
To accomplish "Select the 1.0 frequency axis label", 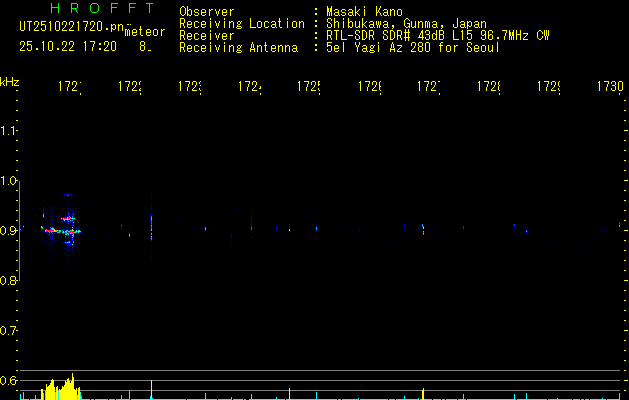I will (8, 181).
